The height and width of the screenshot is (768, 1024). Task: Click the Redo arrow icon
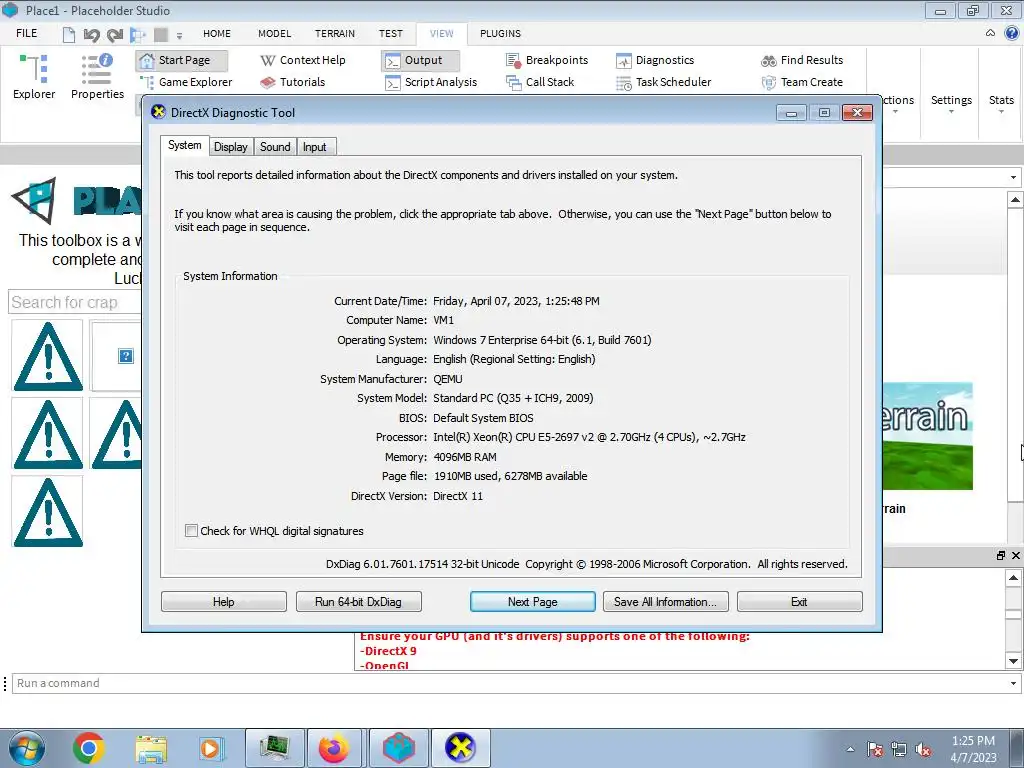(x=115, y=35)
